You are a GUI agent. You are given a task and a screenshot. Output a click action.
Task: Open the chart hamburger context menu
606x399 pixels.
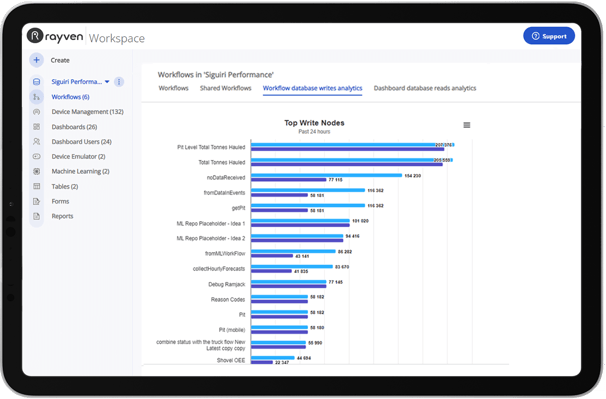467,125
